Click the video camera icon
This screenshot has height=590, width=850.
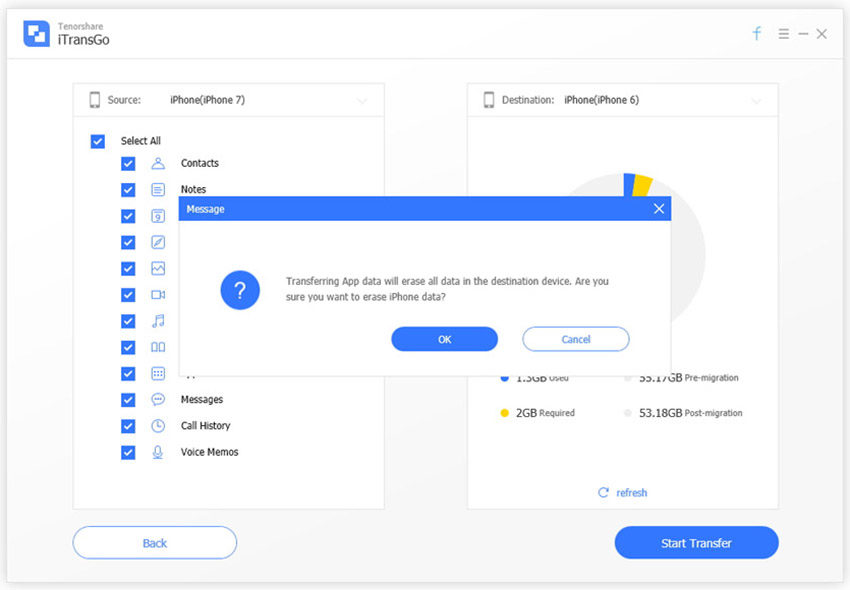(x=158, y=294)
